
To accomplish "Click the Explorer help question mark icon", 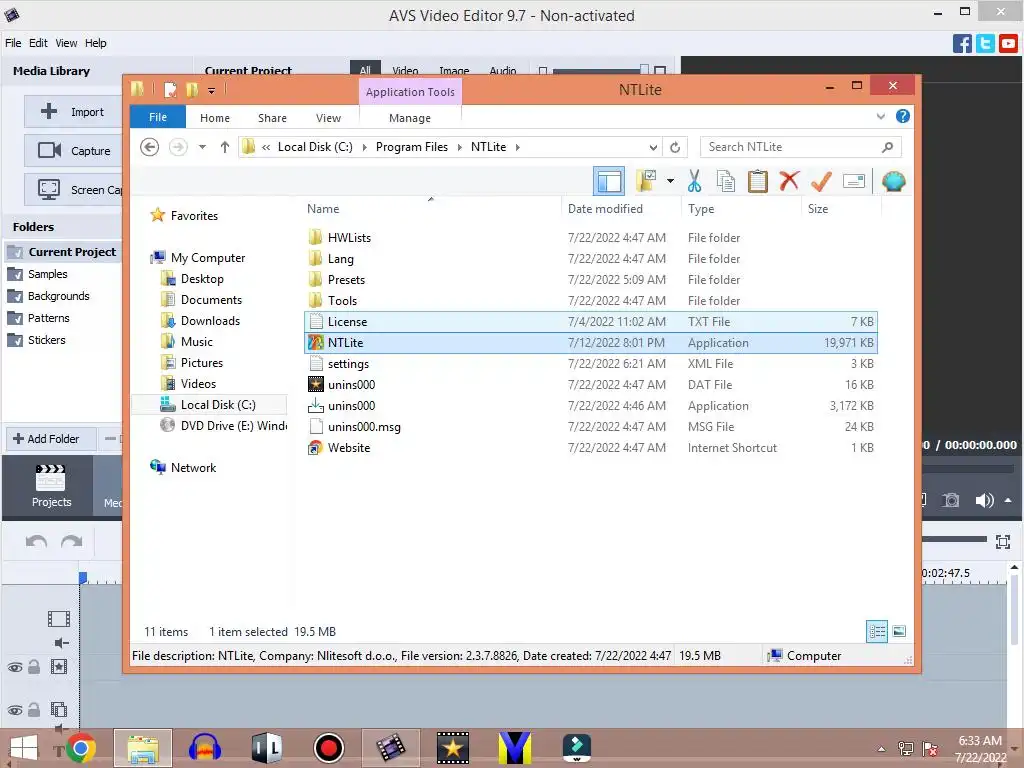I will (903, 116).
